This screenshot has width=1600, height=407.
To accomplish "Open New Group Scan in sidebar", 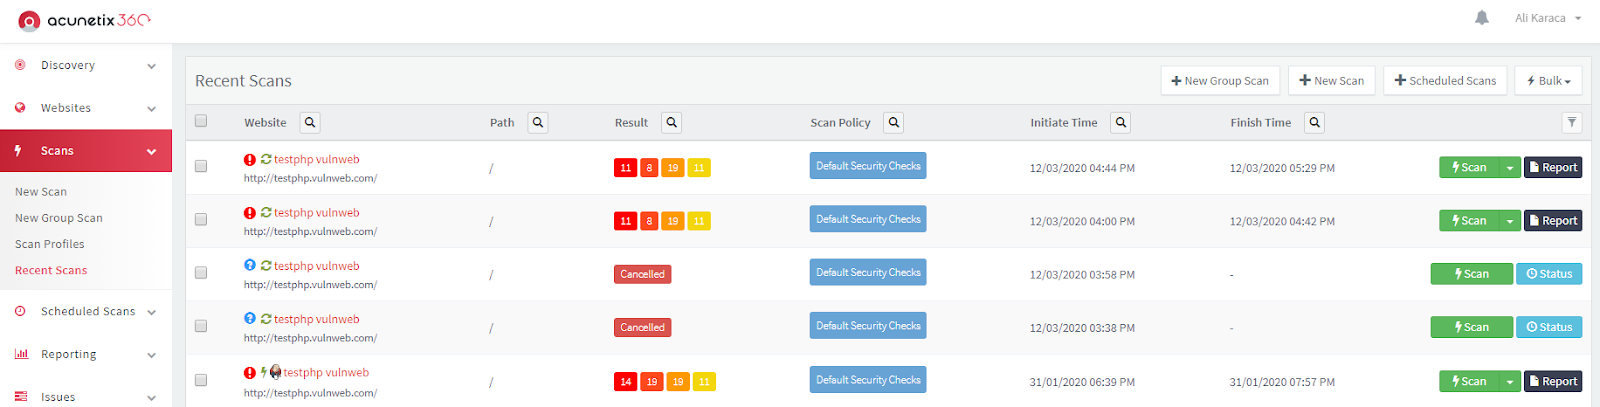I will click(x=59, y=217).
